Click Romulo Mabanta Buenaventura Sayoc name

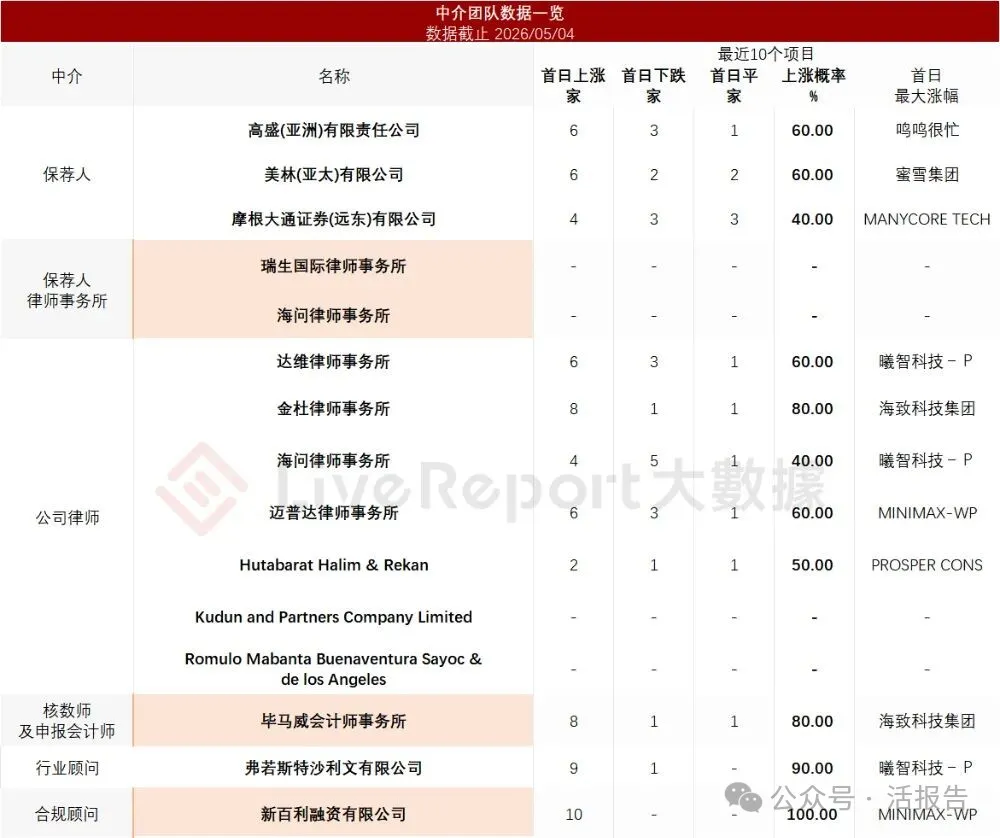tap(334, 669)
